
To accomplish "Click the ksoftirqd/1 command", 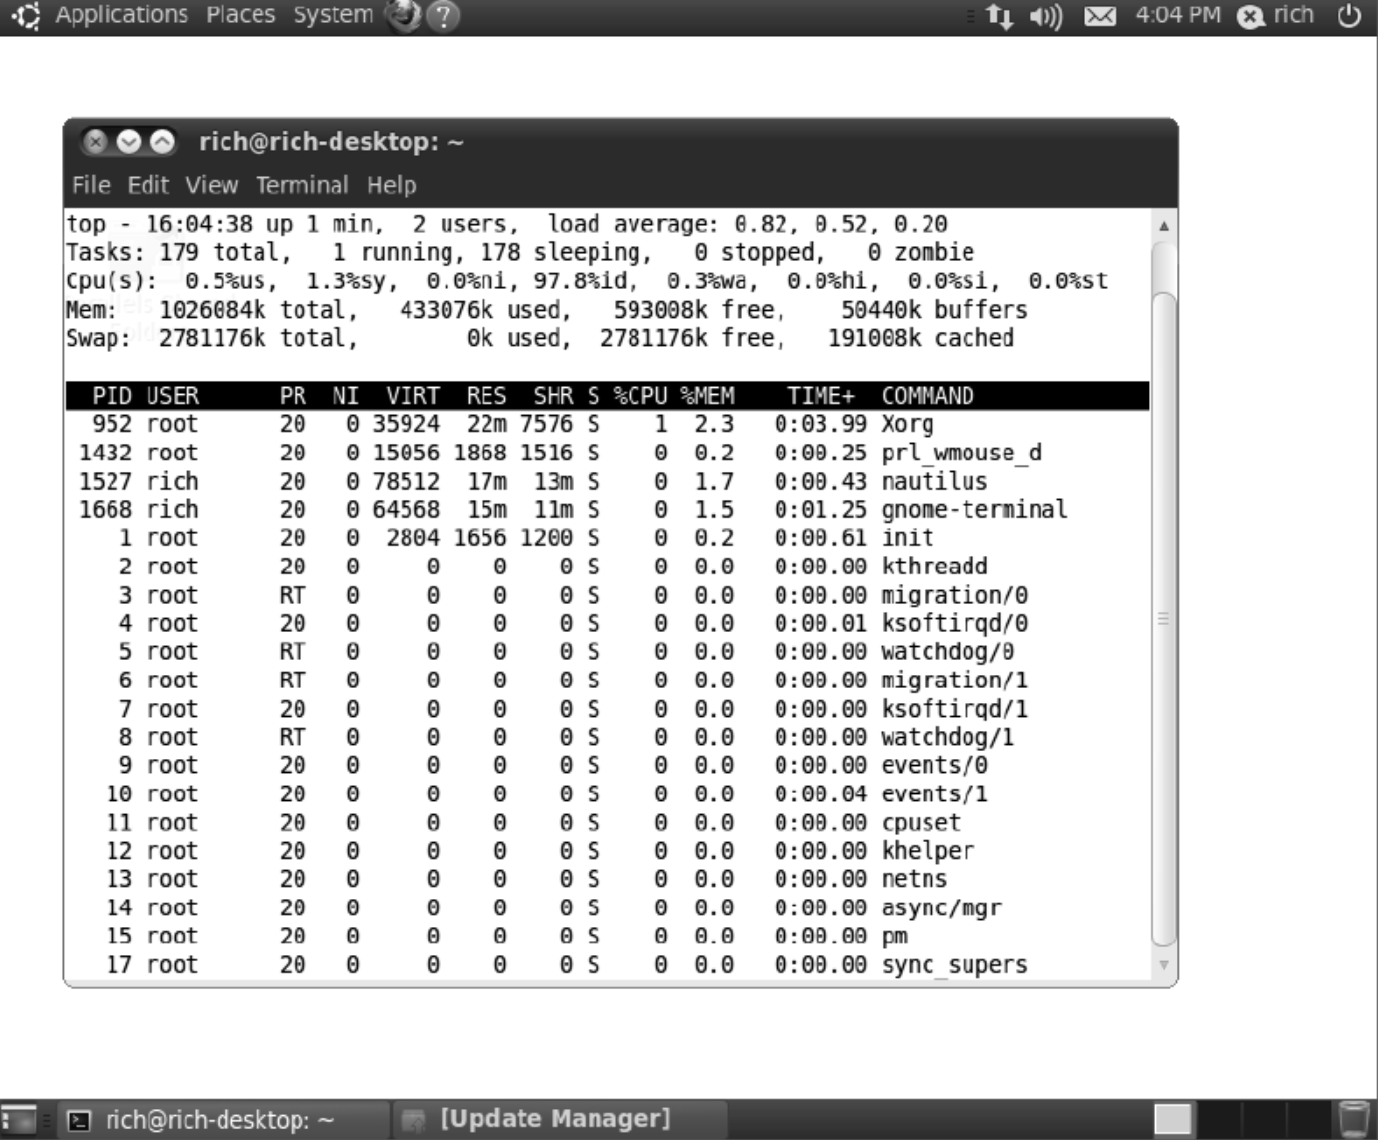I will [x=954, y=709].
